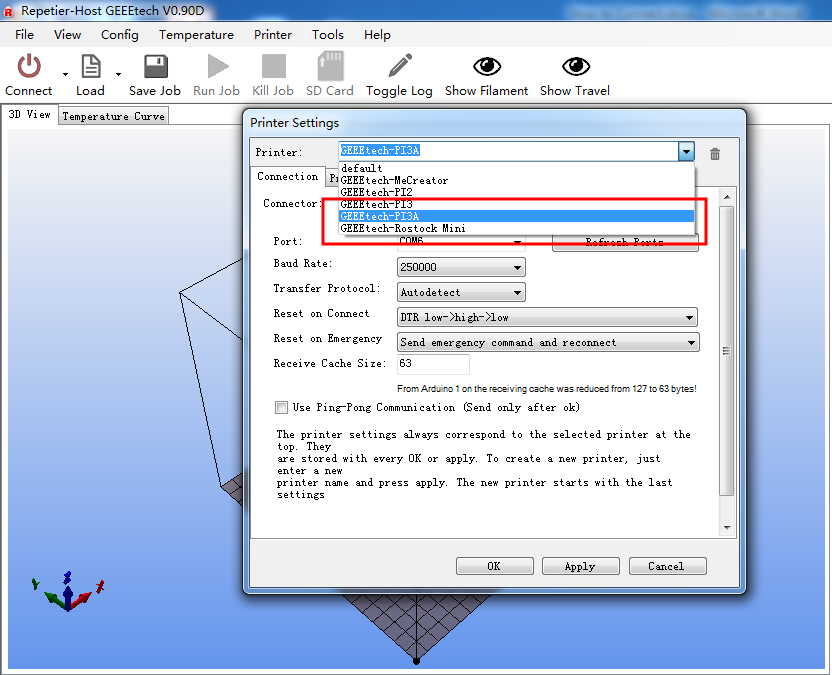The width and height of the screenshot is (832, 675).
Task: Click the Connect power icon
Action: [x=29, y=66]
